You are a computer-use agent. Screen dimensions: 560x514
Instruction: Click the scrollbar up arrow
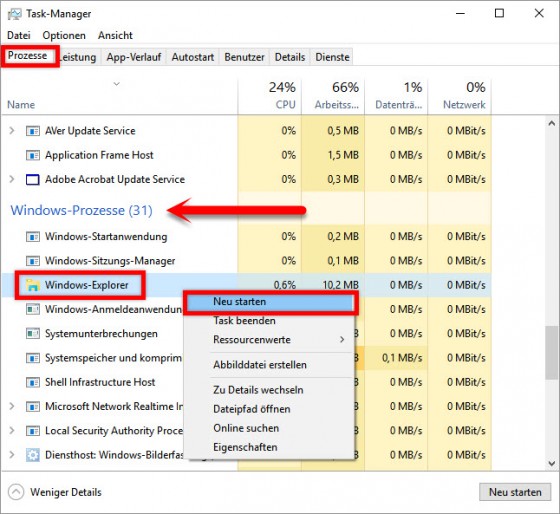click(552, 123)
